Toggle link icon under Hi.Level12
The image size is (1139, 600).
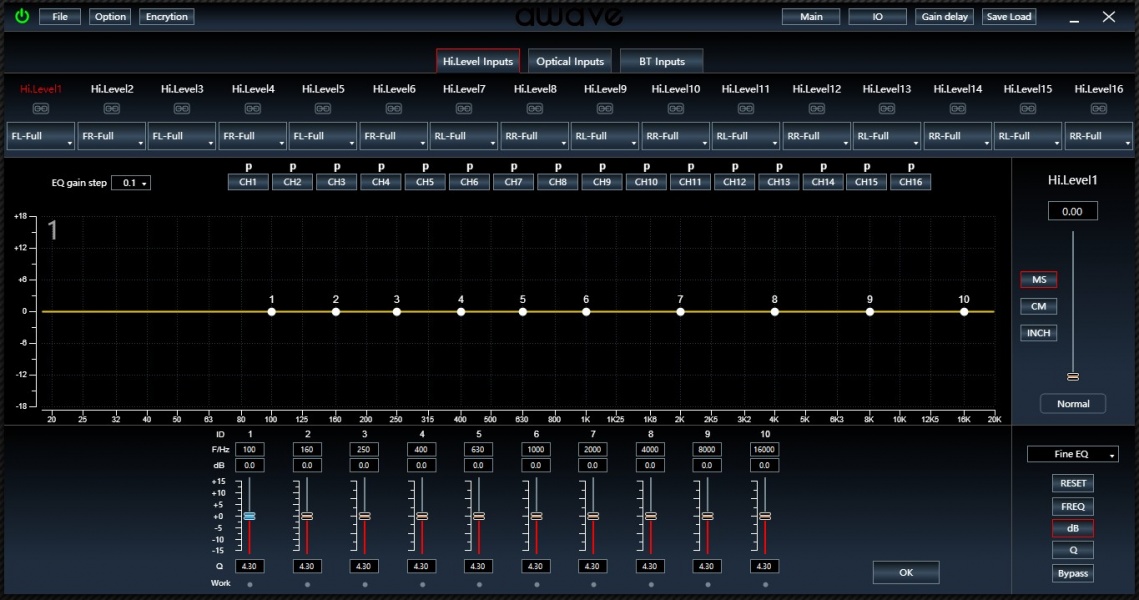click(x=816, y=109)
